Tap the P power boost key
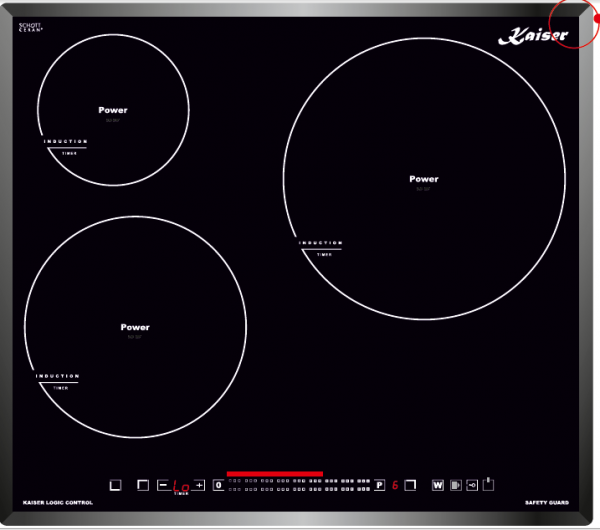This screenshot has height=530, width=600. click(379, 485)
